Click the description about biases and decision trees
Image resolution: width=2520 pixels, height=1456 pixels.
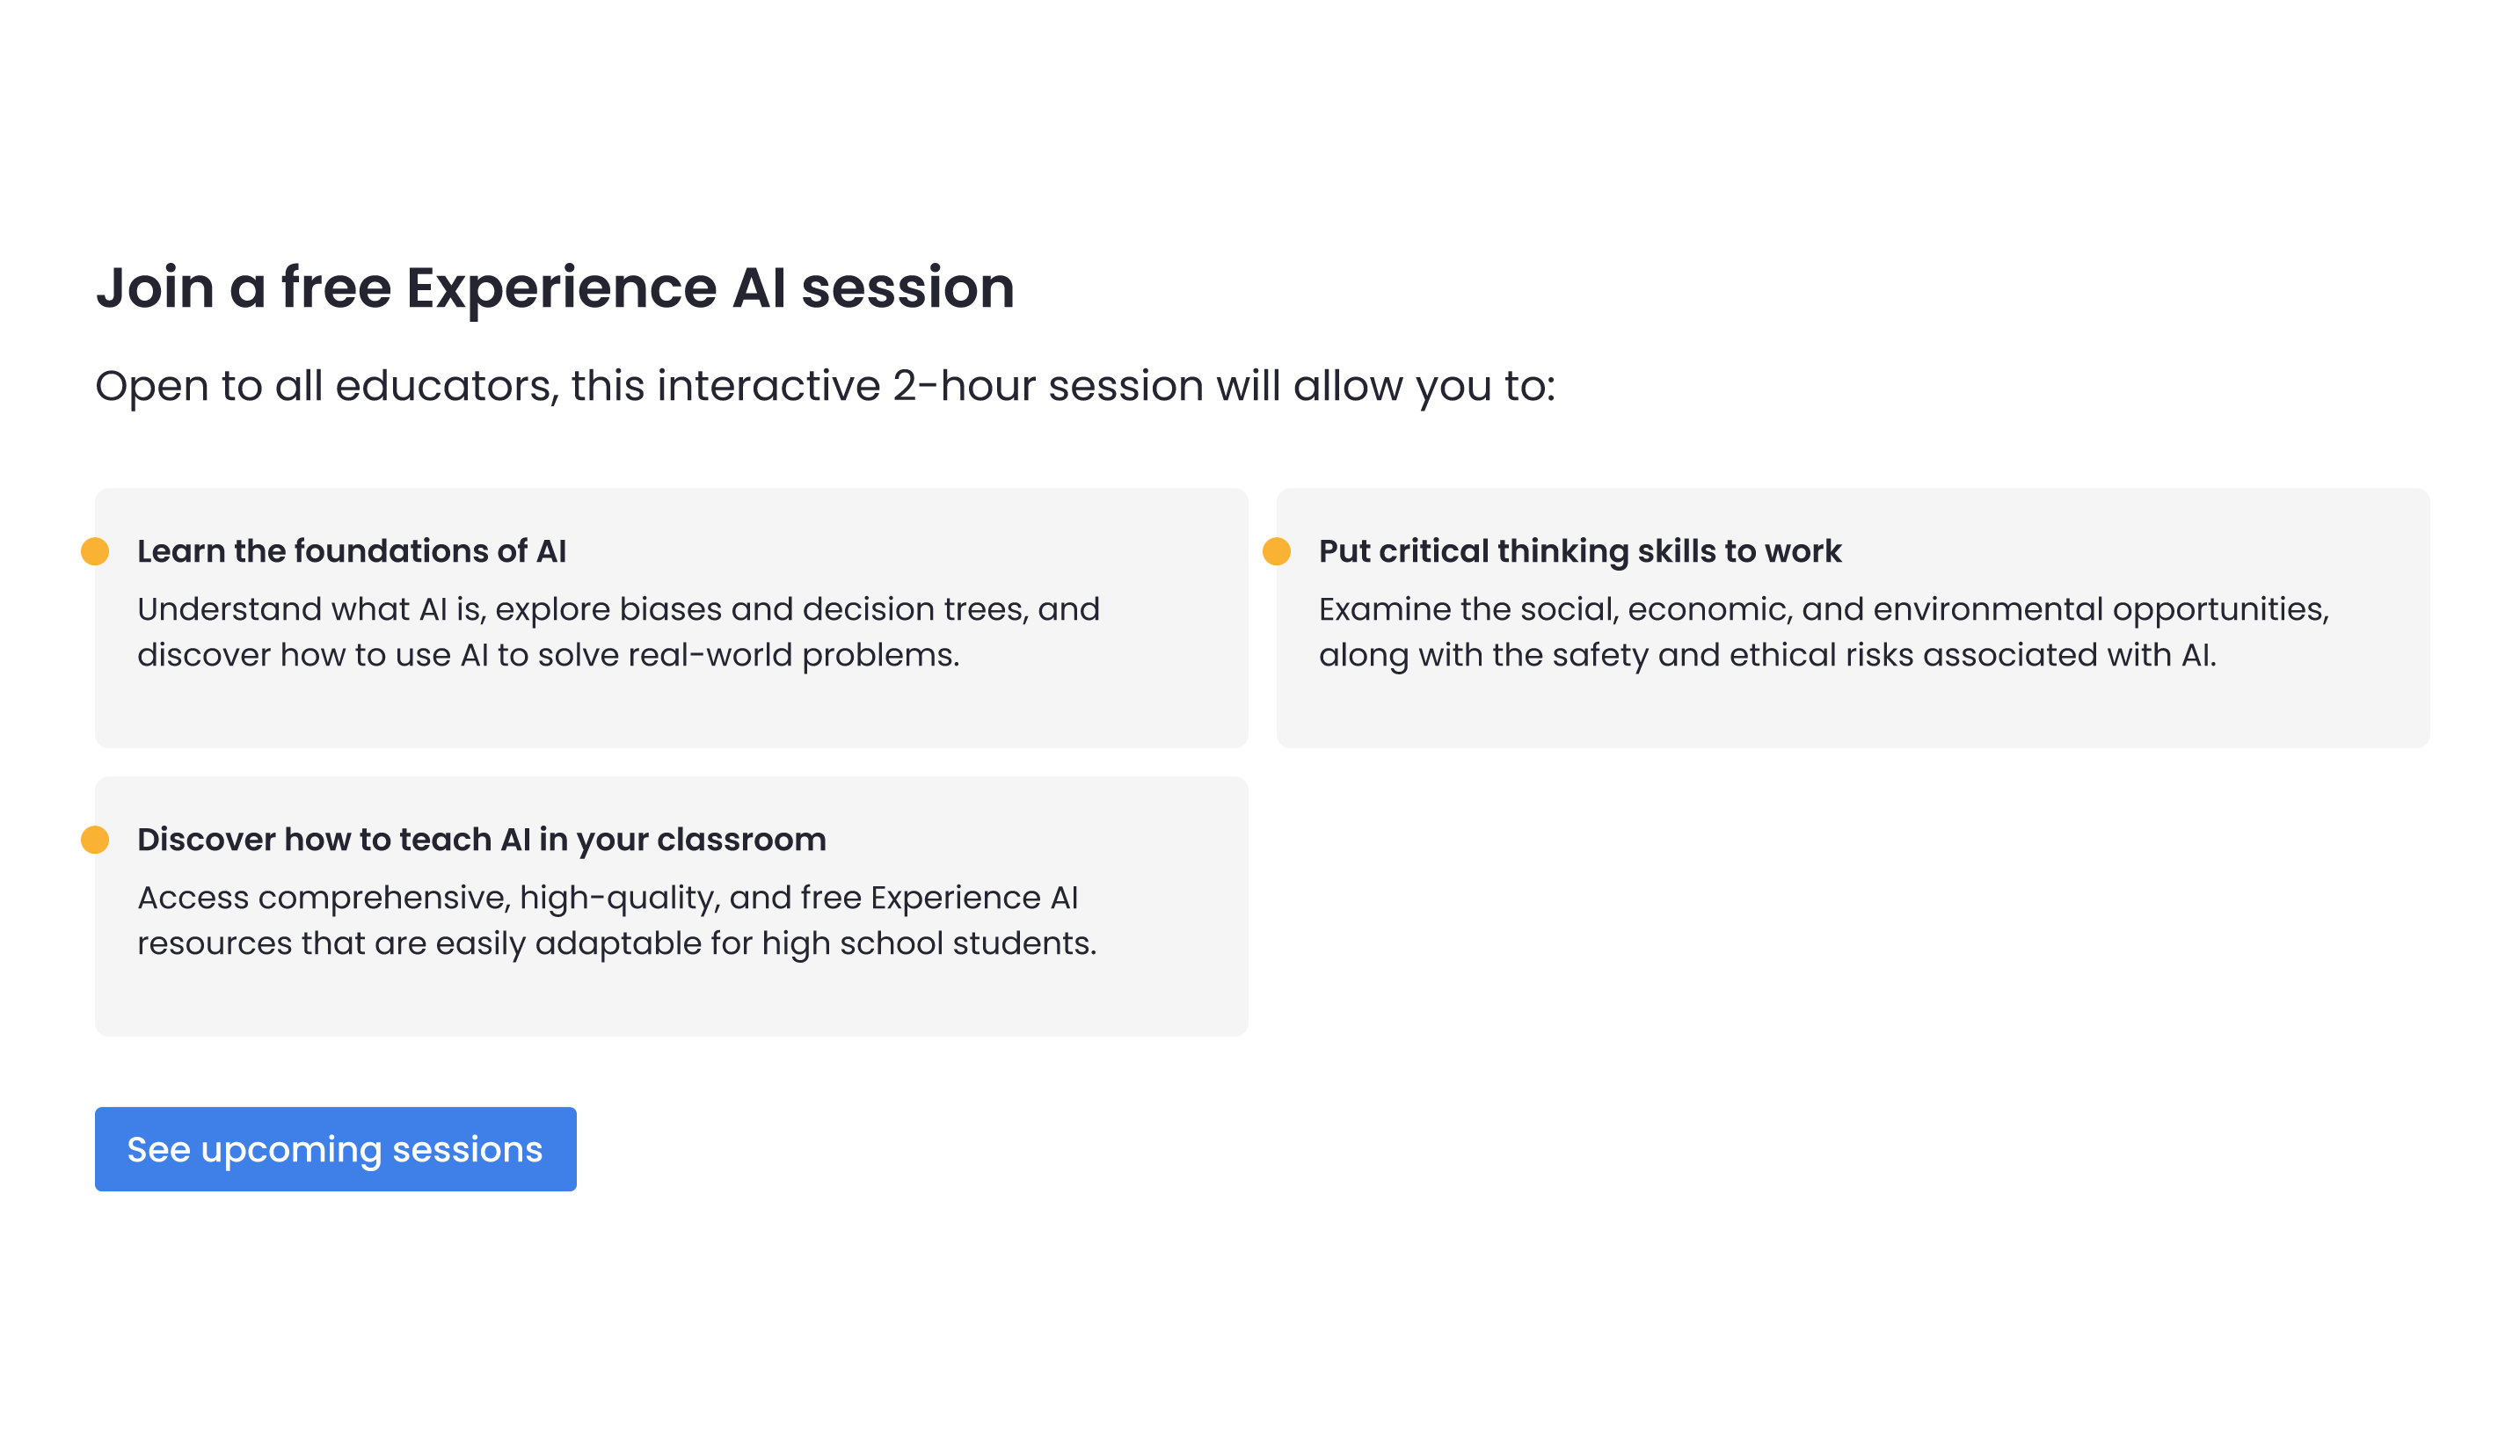pos(618,632)
